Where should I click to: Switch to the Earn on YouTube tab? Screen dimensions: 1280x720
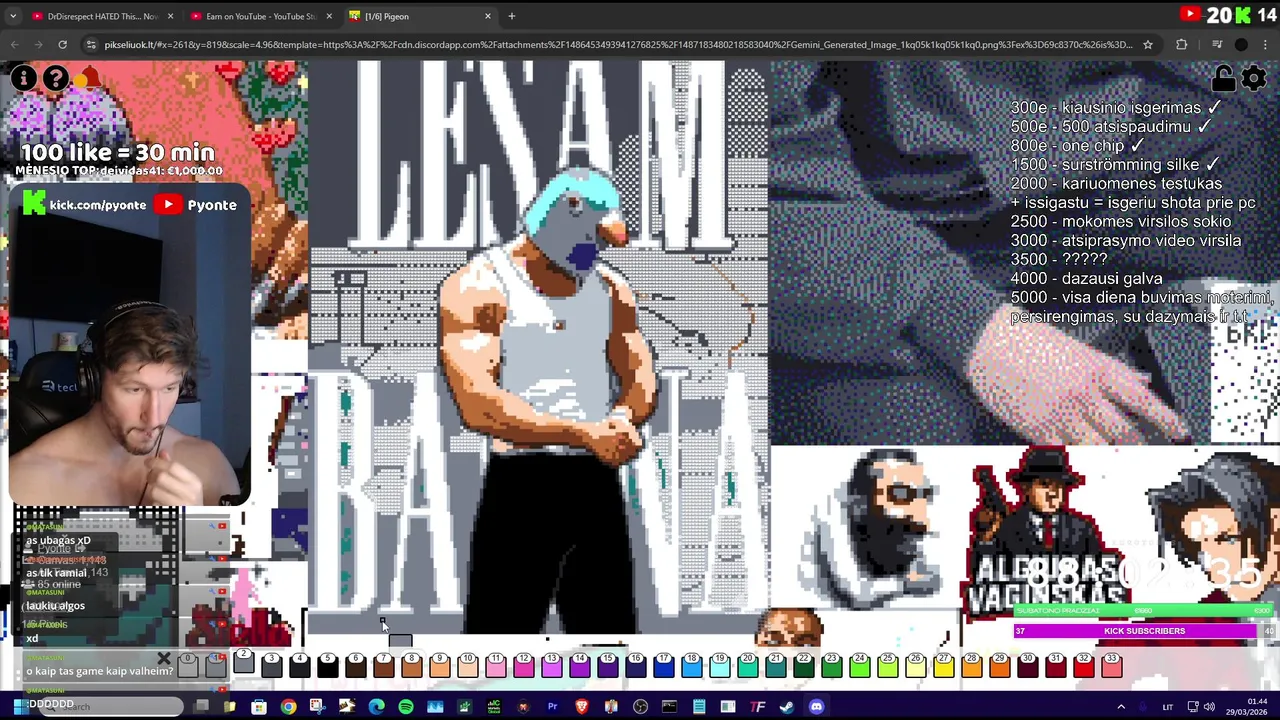[260, 16]
